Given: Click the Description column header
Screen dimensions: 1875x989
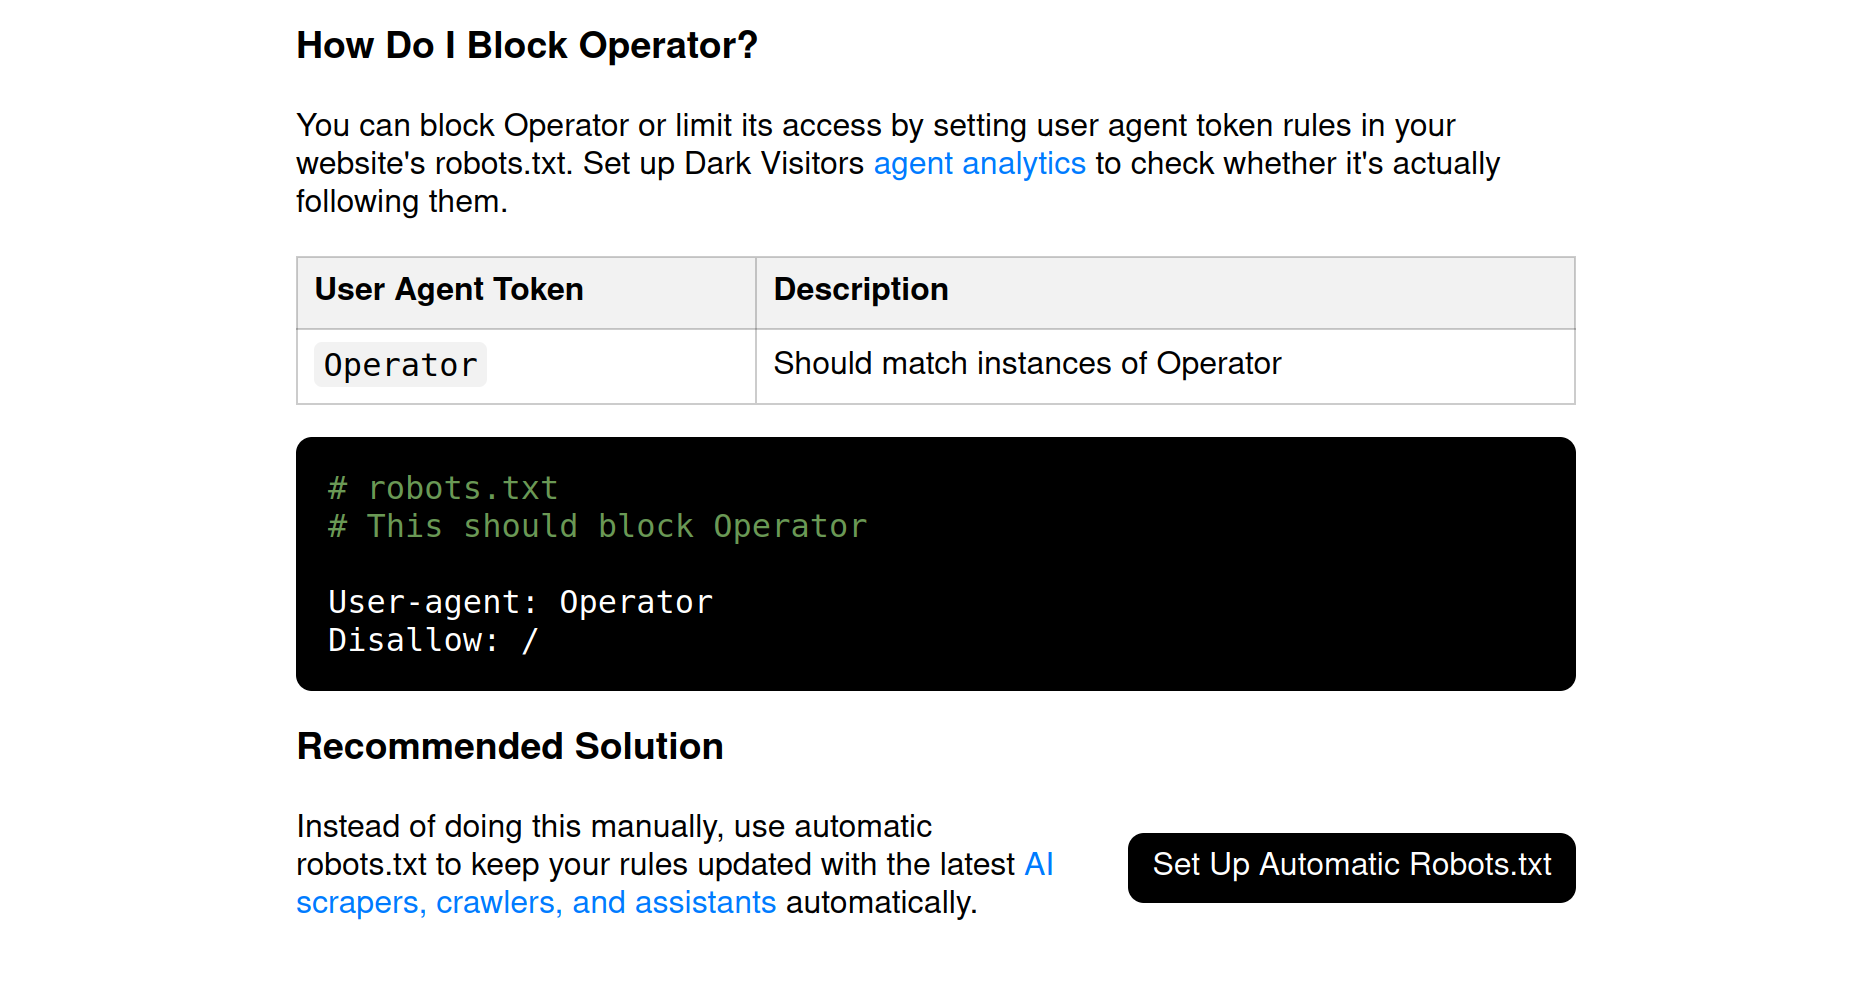Looking at the screenshot, I should pyautogui.click(x=860, y=290).
